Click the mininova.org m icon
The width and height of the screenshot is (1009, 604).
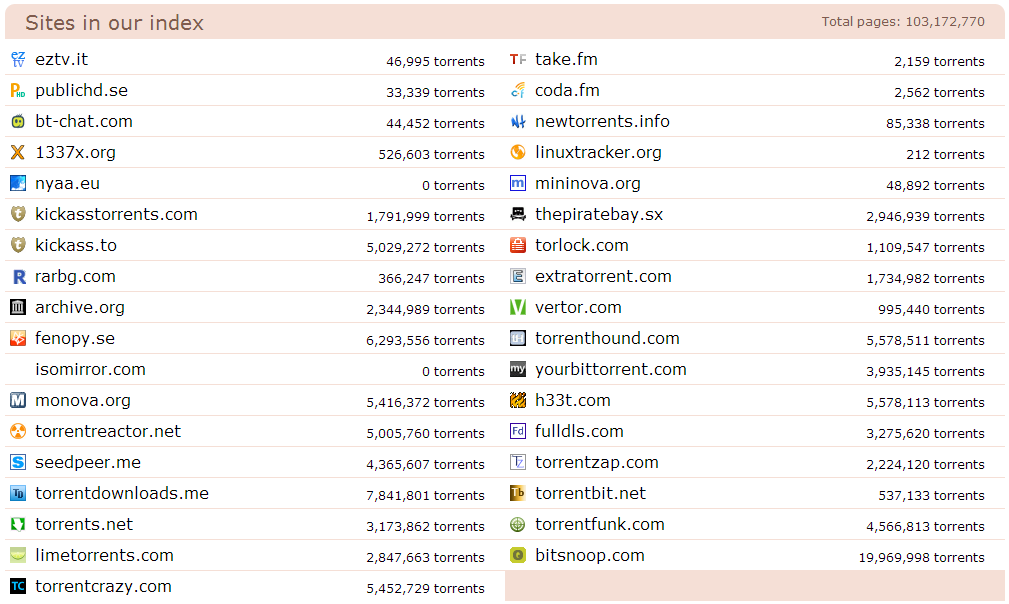click(x=518, y=183)
